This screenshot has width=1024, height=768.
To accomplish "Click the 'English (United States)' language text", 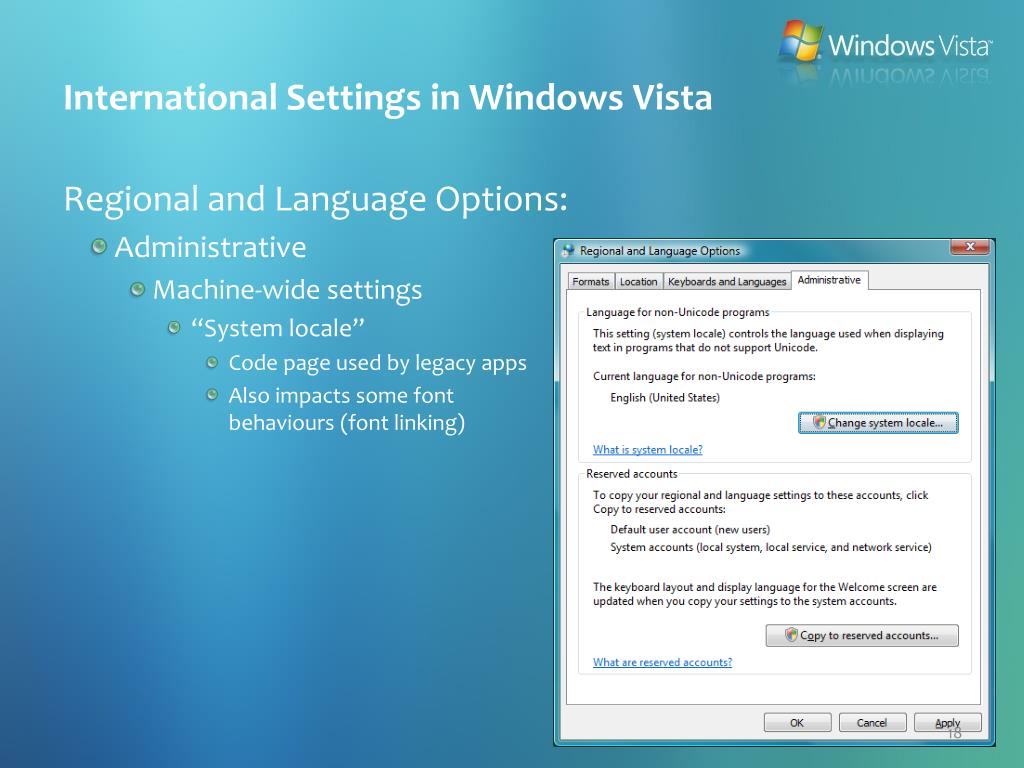I will [665, 398].
